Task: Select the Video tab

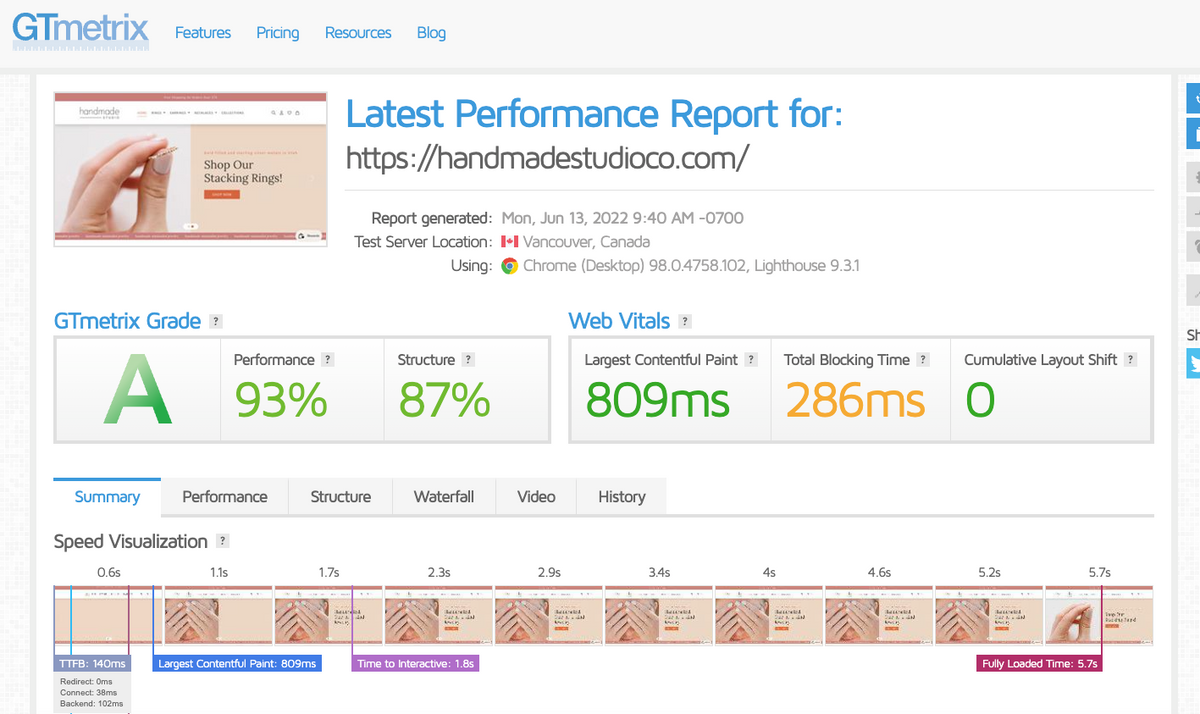Action: point(536,497)
